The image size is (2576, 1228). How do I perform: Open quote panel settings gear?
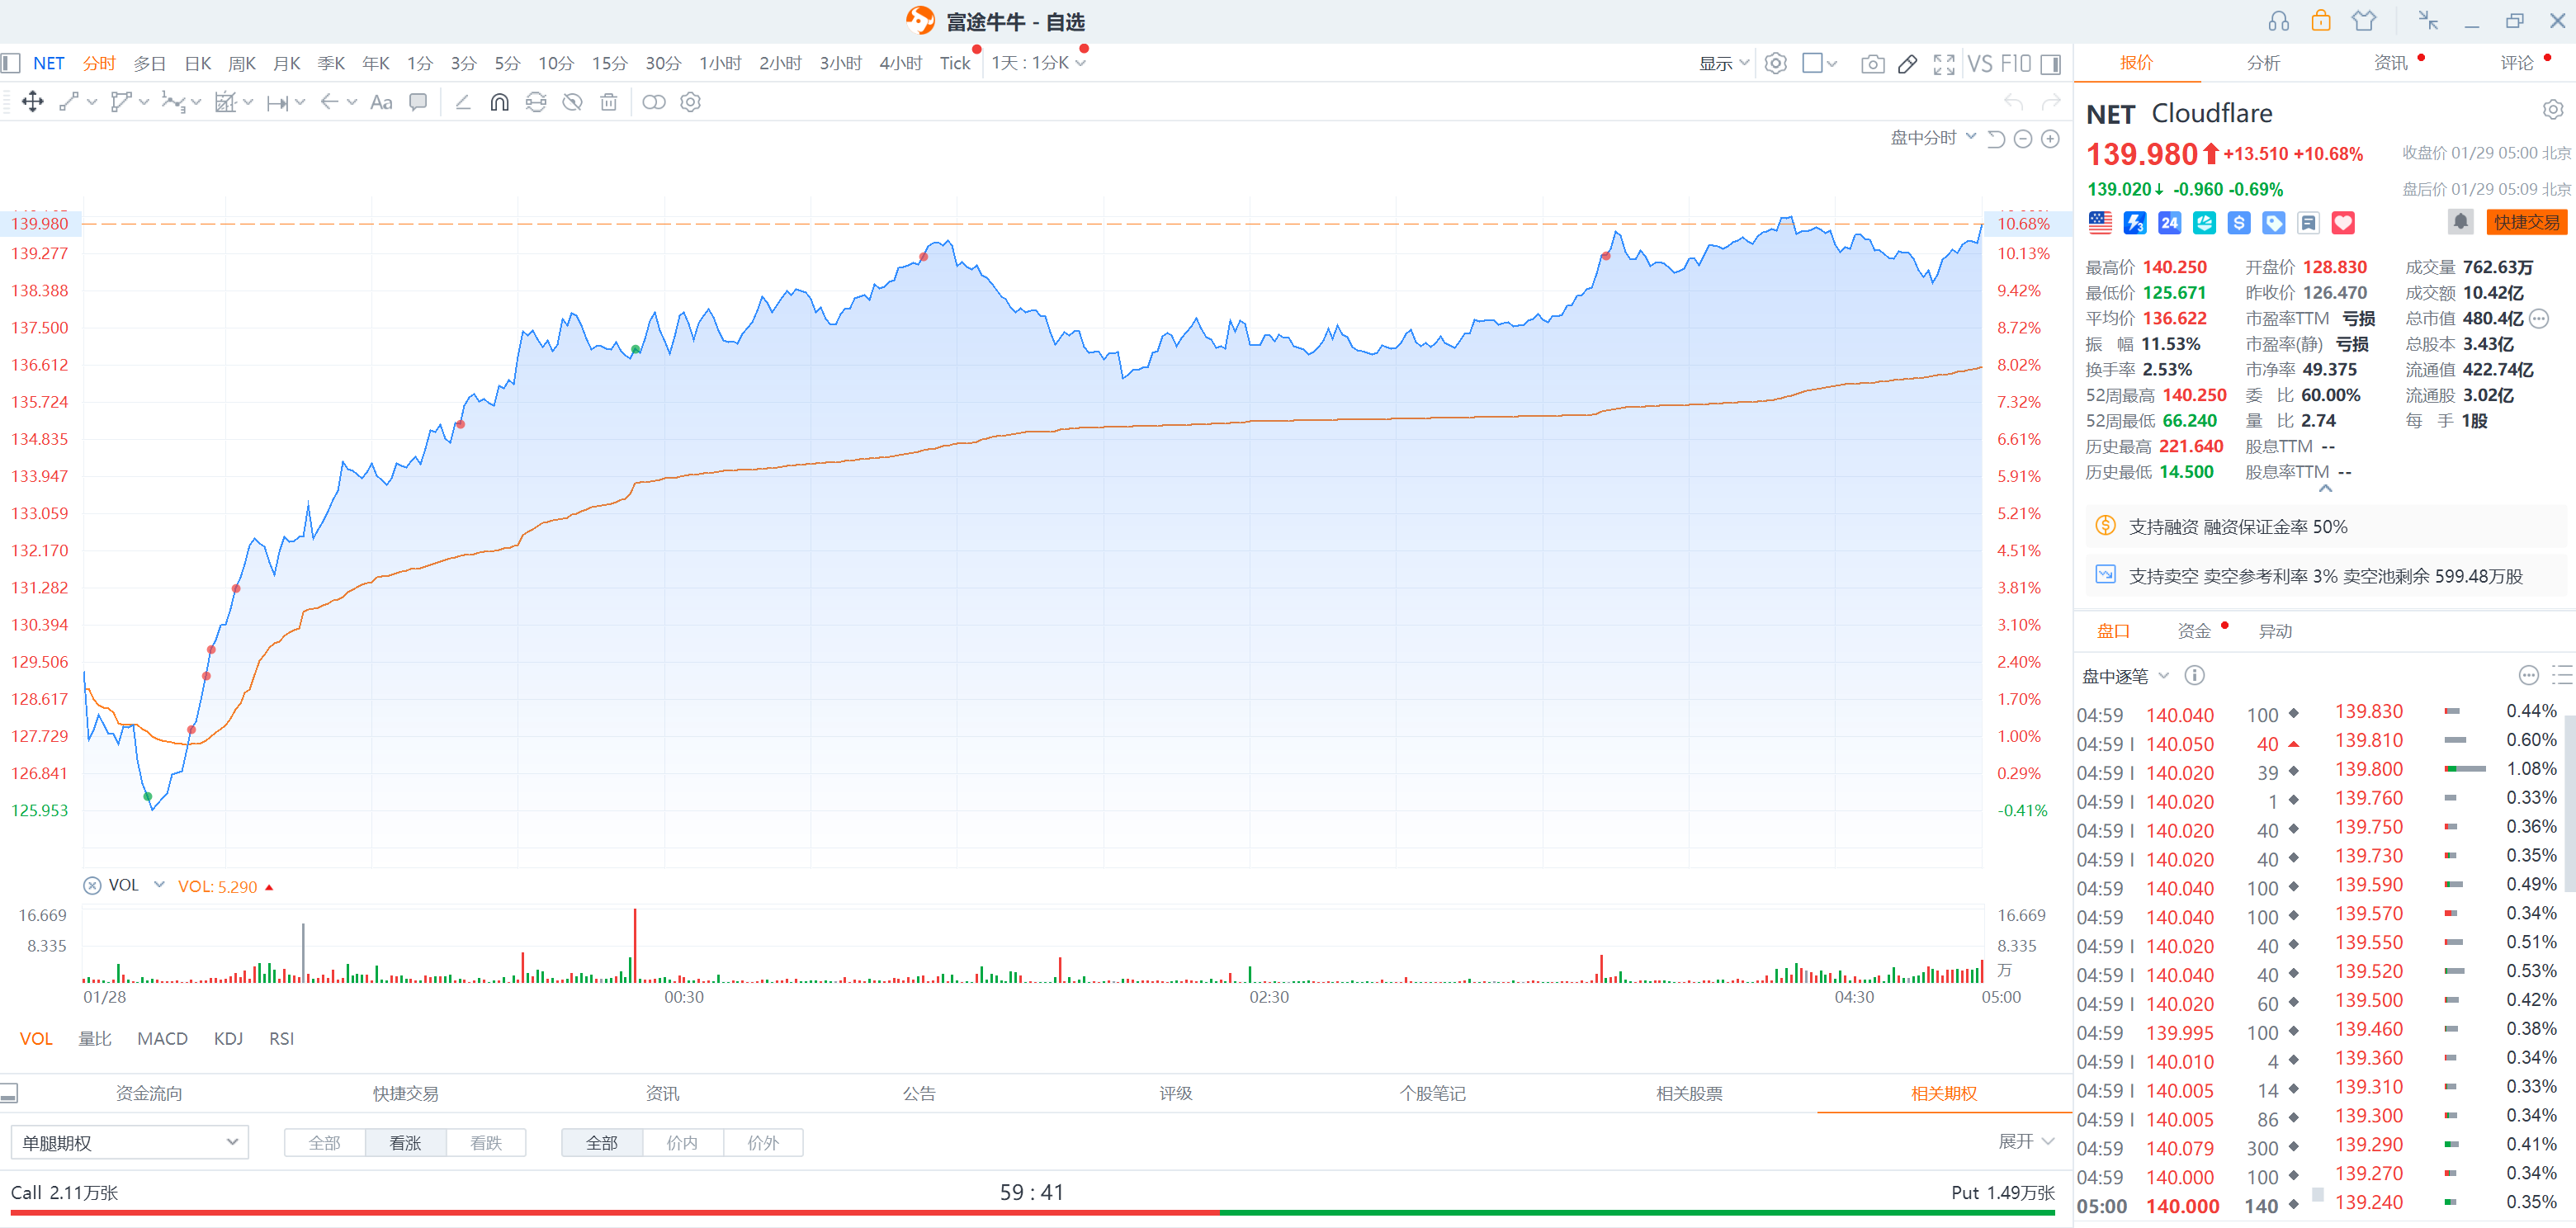coord(2552,109)
